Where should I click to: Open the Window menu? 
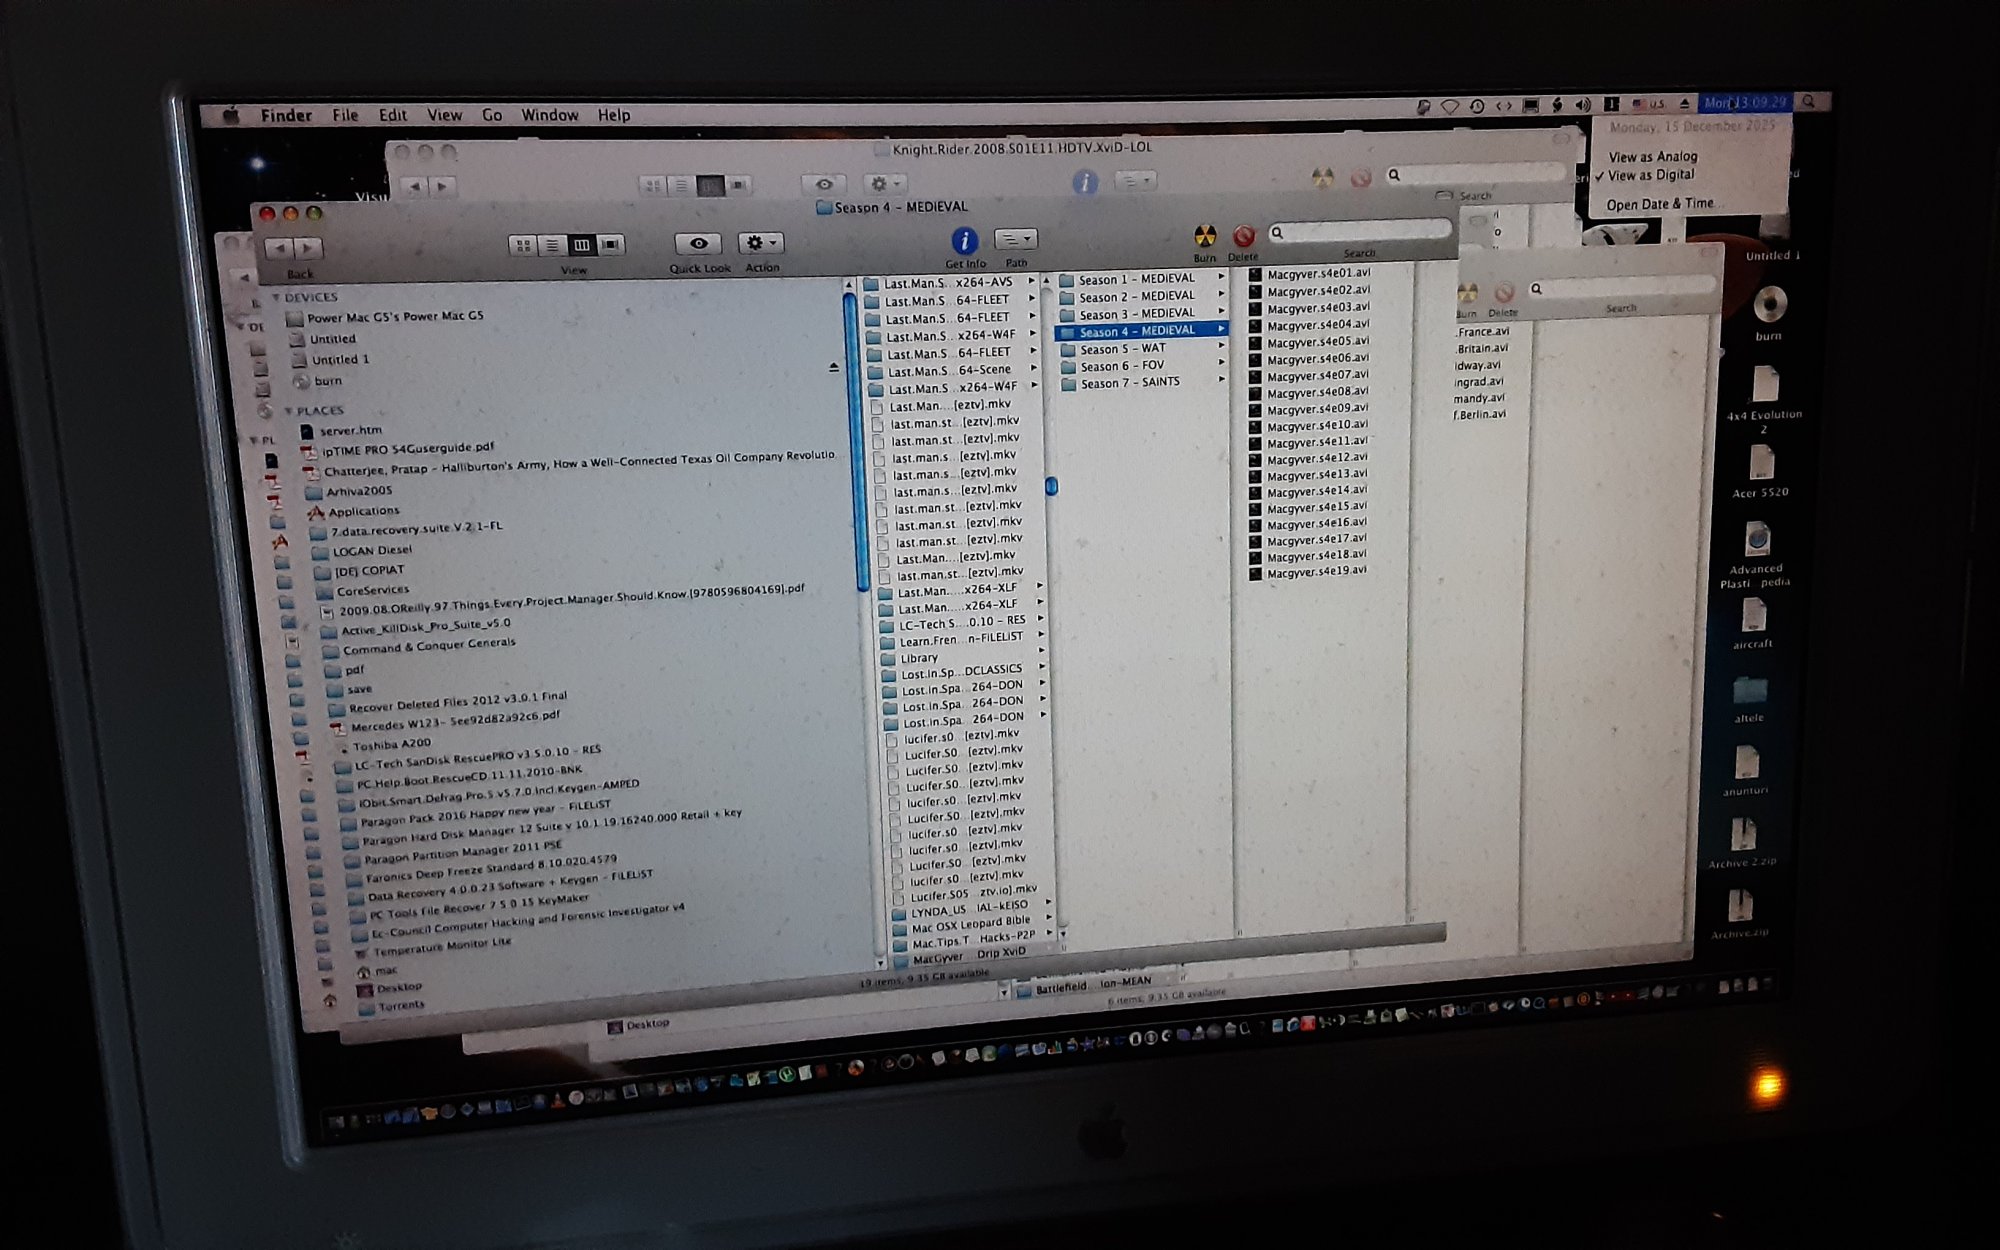(x=549, y=115)
